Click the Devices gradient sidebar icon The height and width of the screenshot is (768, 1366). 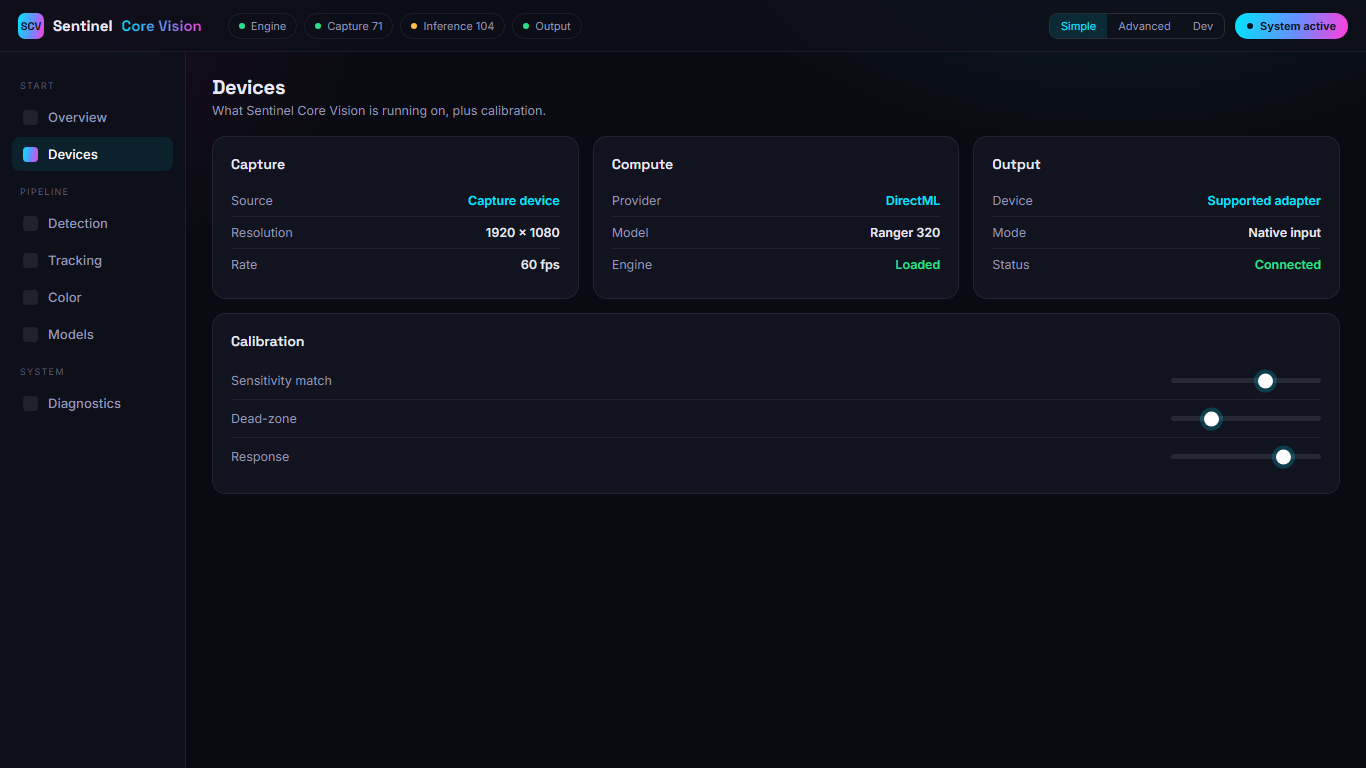(x=30, y=154)
